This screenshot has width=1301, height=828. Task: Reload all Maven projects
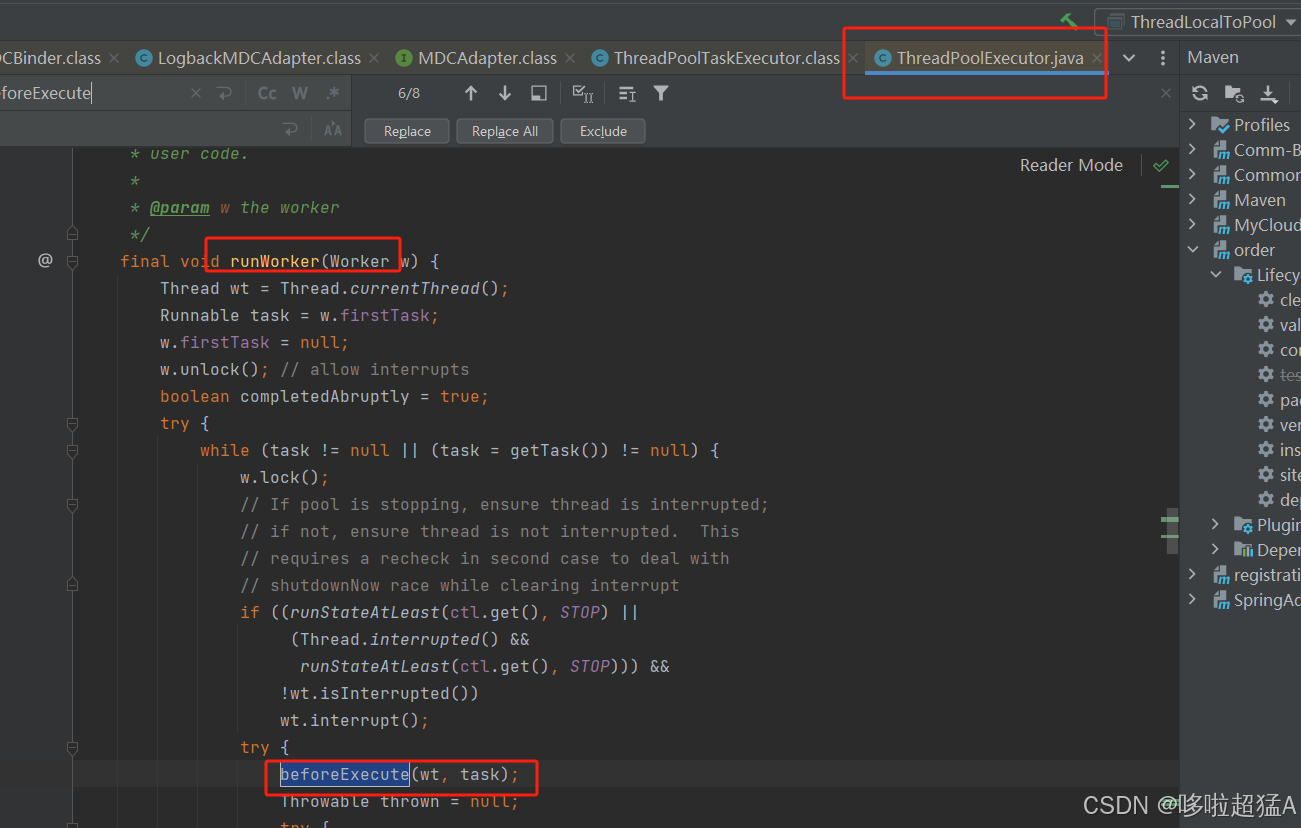click(1199, 92)
